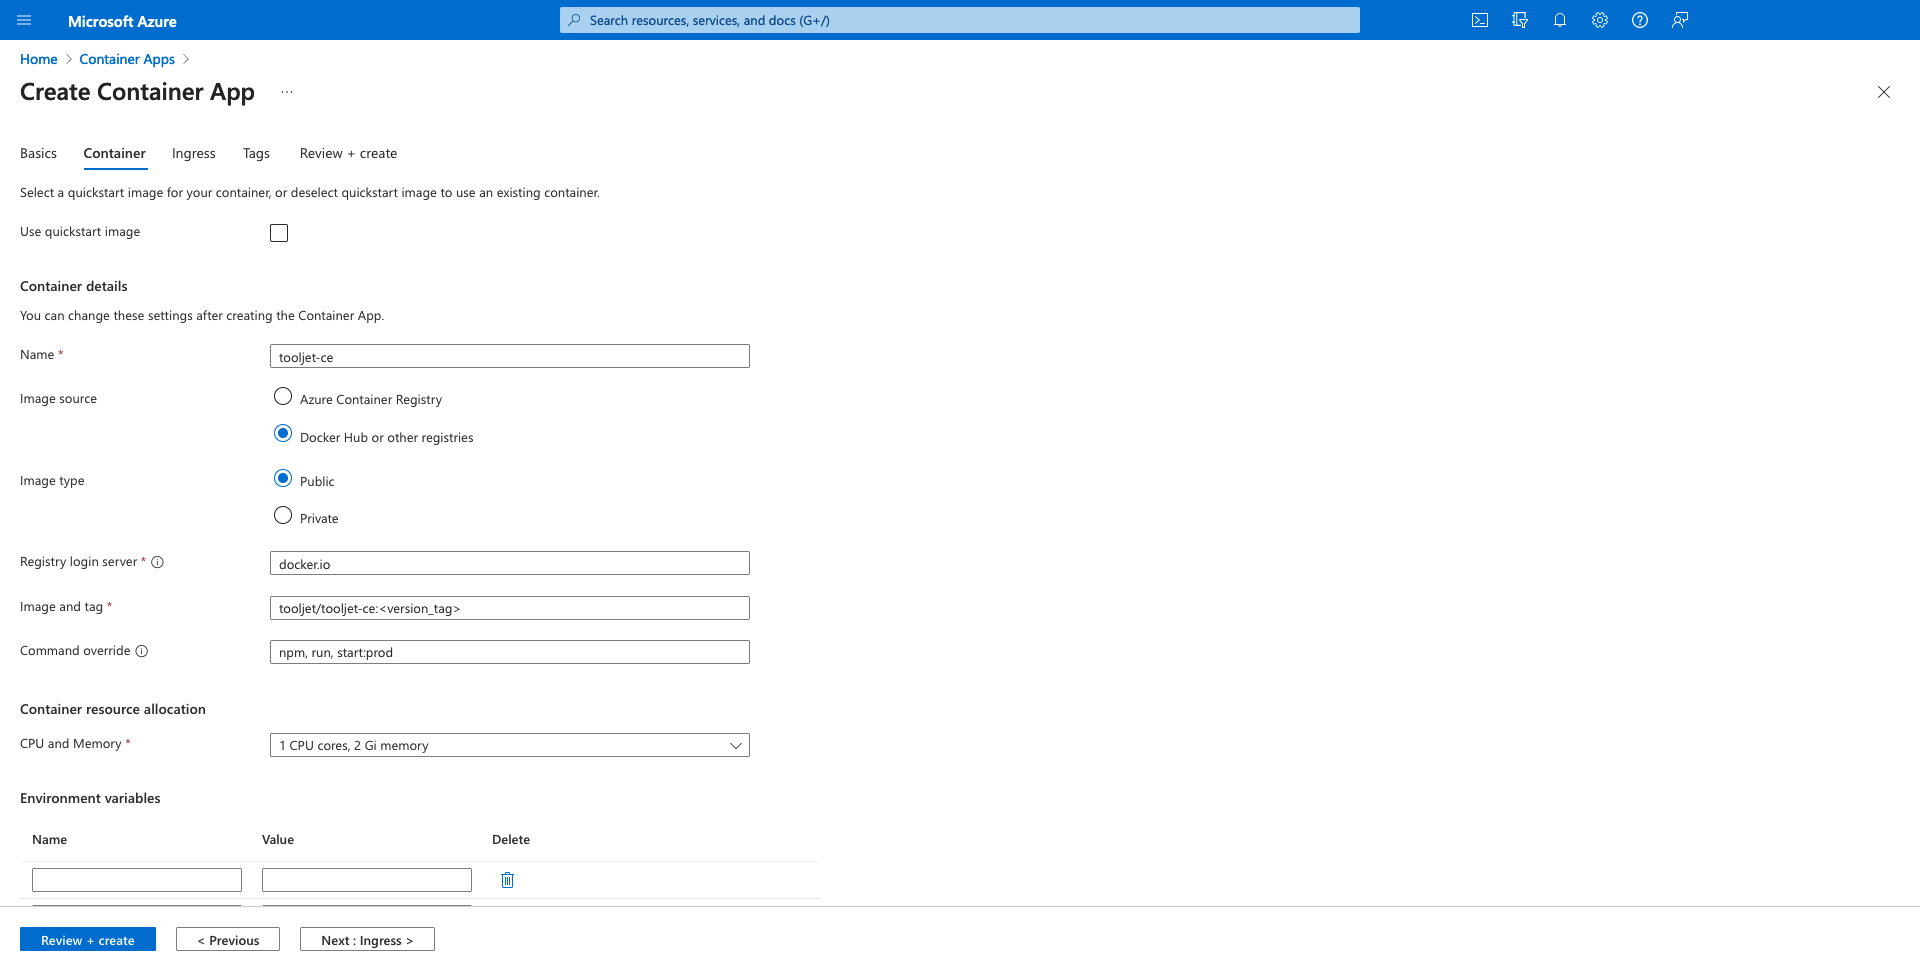The height and width of the screenshot is (971, 1920).
Task: Open the Azure portal hamburger menu
Action: pyautogui.click(x=25, y=20)
